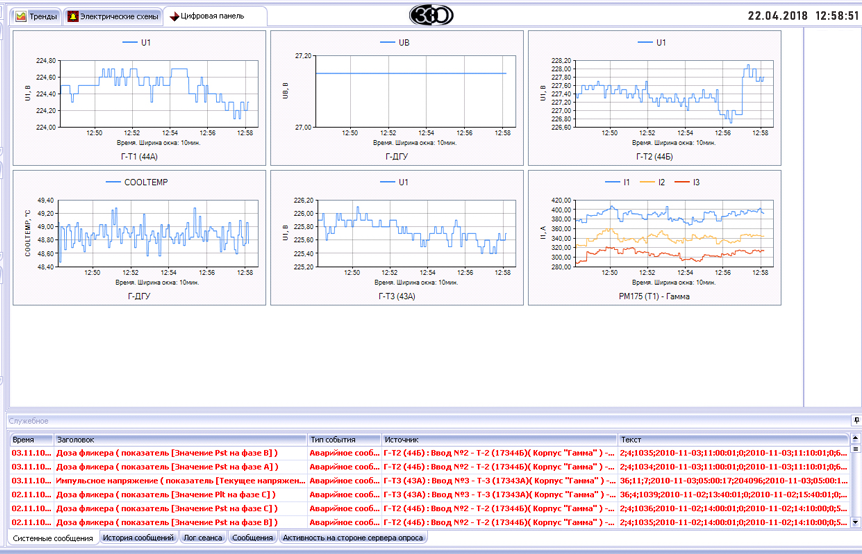Image resolution: width=862 pixels, height=554 pixels.
Task: Open Системные сообщения bottom tab
Action: pos(53,538)
